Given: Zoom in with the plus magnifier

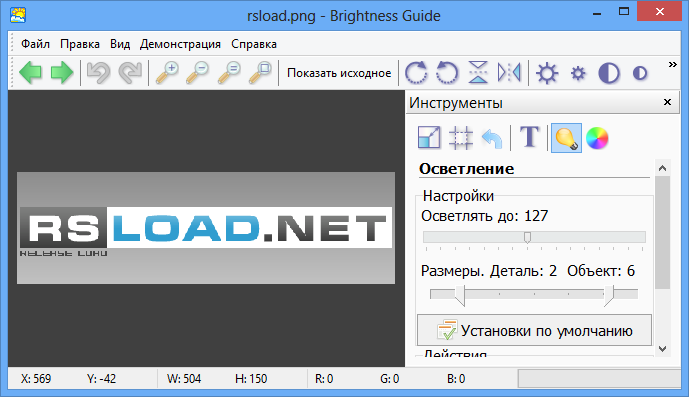Looking at the screenshot, I should pyautogui.click(x=167, y=73).
